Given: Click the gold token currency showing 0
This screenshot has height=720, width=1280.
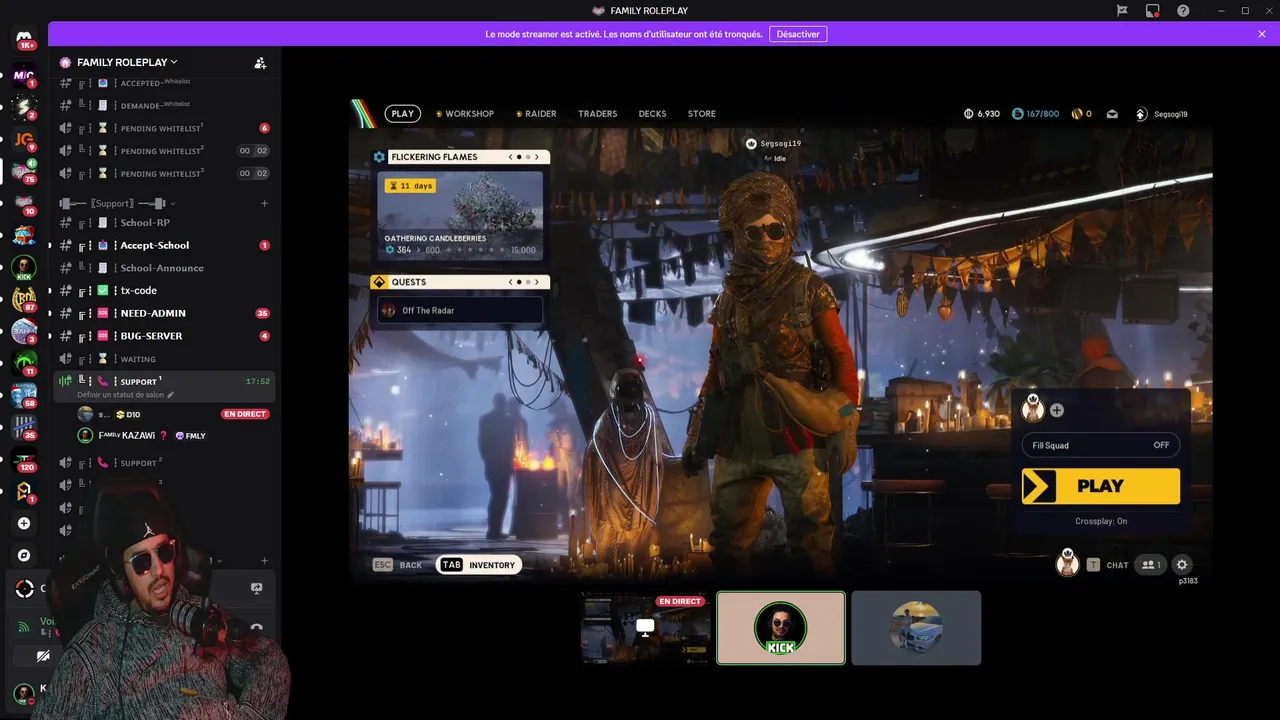Looking at the screenshot, I should pos(1081,114).
